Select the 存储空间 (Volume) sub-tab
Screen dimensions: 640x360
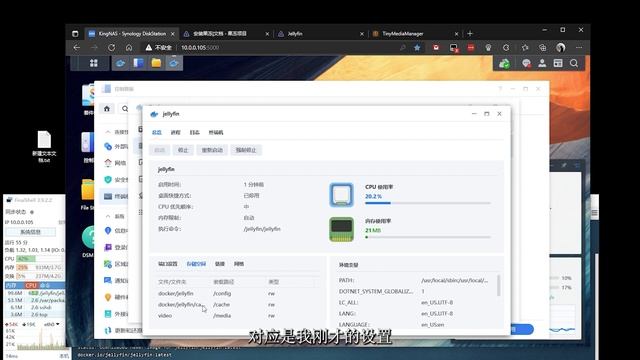[196, 264]
